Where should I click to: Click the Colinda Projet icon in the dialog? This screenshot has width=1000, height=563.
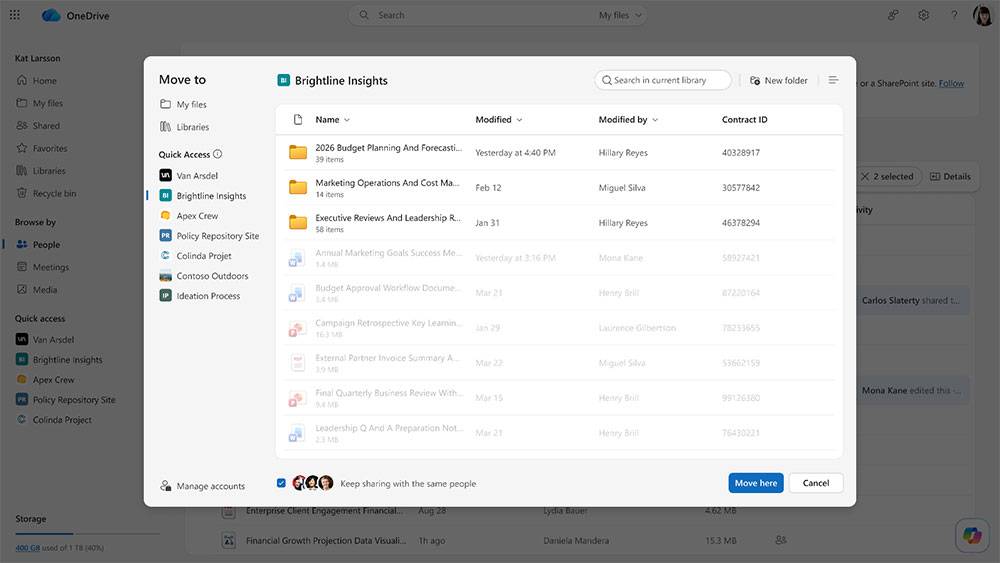(165, 256)
